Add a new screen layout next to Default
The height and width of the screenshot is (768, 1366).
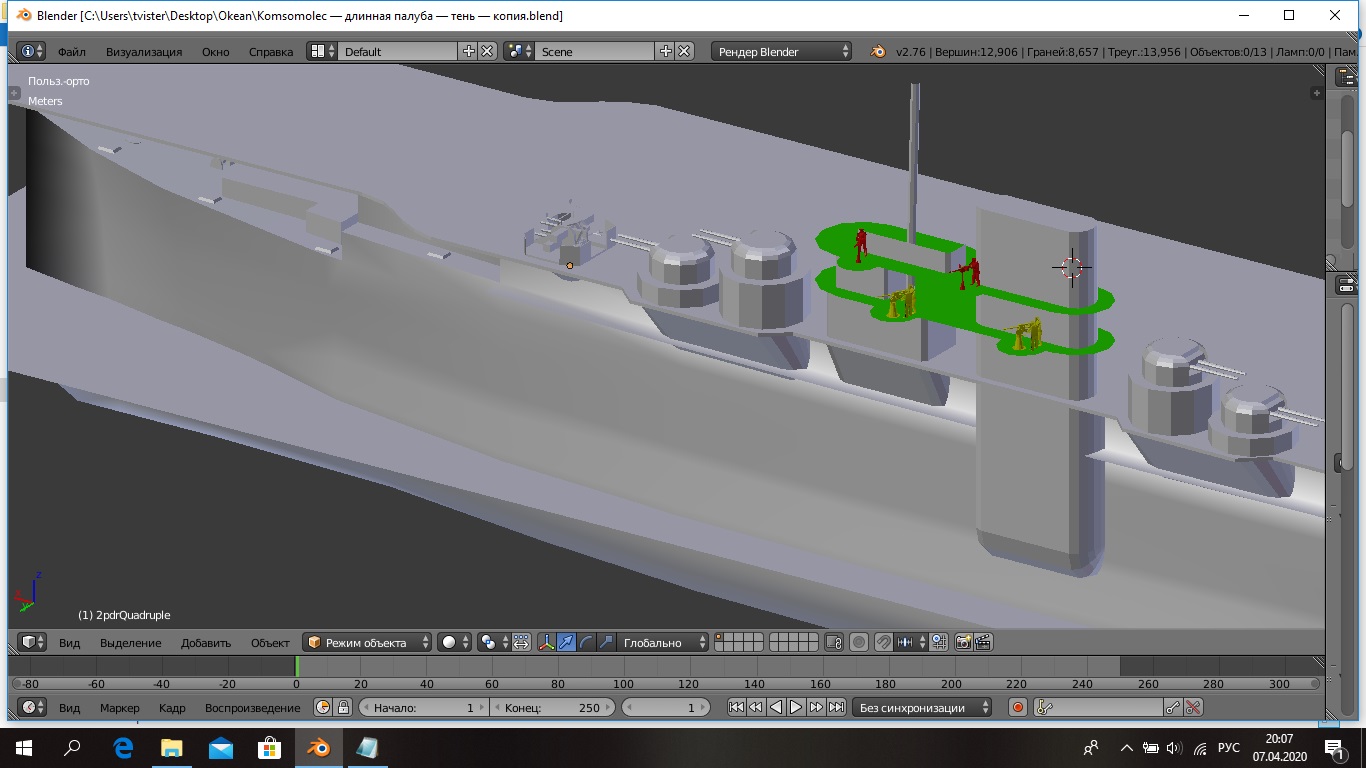click(469, 51)
